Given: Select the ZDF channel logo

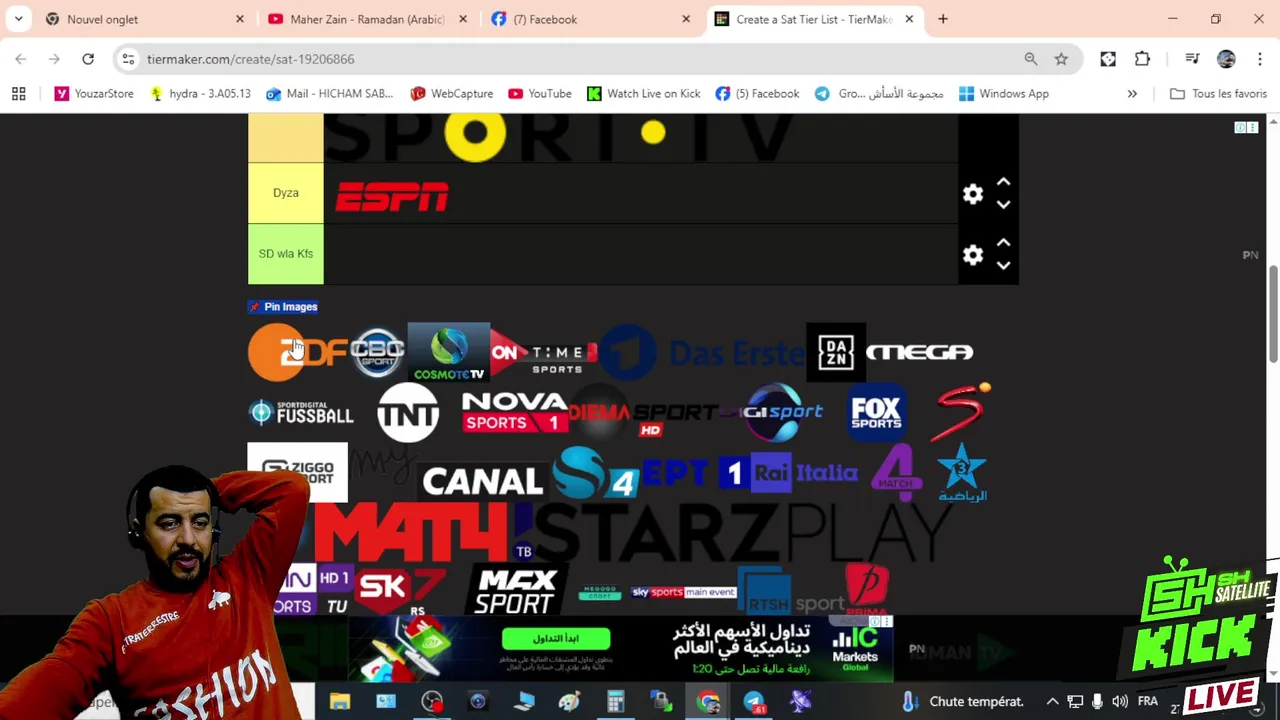Looking at the screenshot, I should (296, 352).
